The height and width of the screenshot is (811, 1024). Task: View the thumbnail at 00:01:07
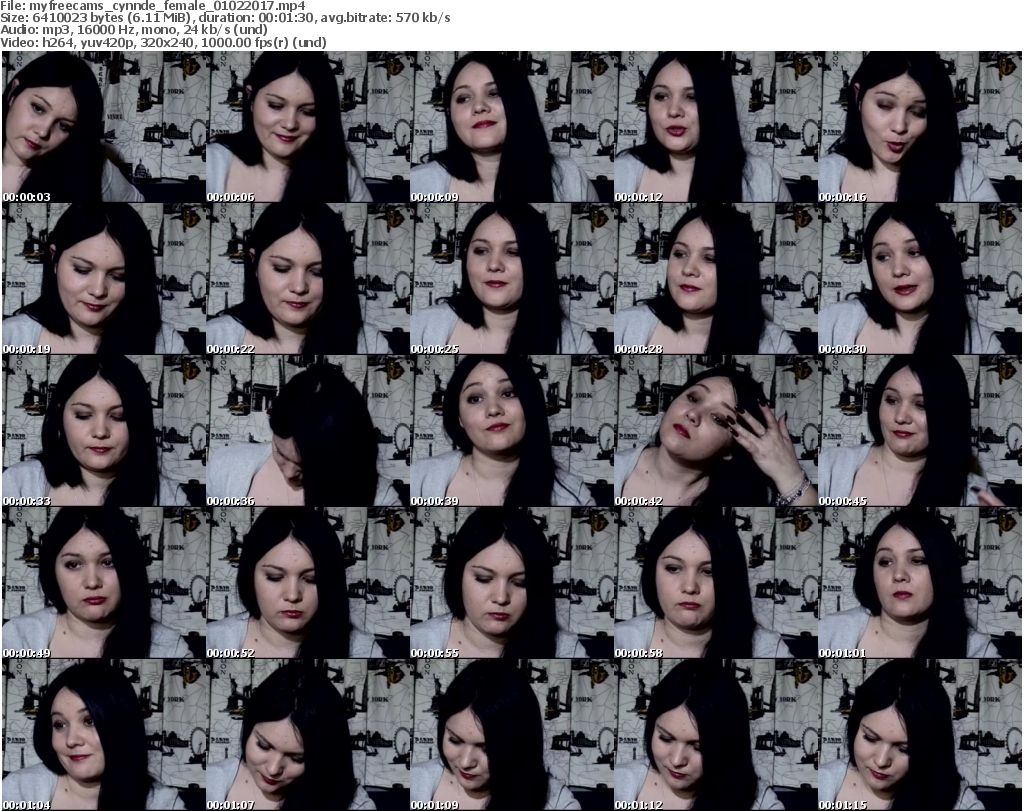(308, 735)
